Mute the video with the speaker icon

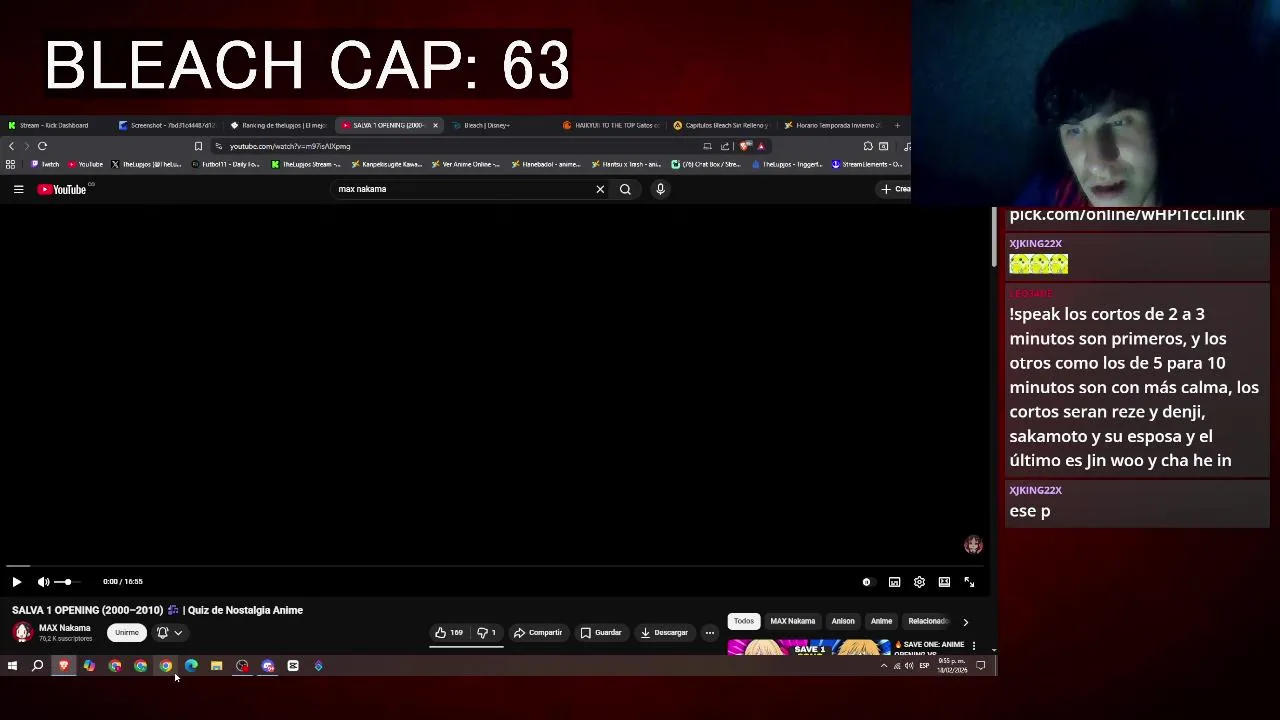click(x=43, y=582)
